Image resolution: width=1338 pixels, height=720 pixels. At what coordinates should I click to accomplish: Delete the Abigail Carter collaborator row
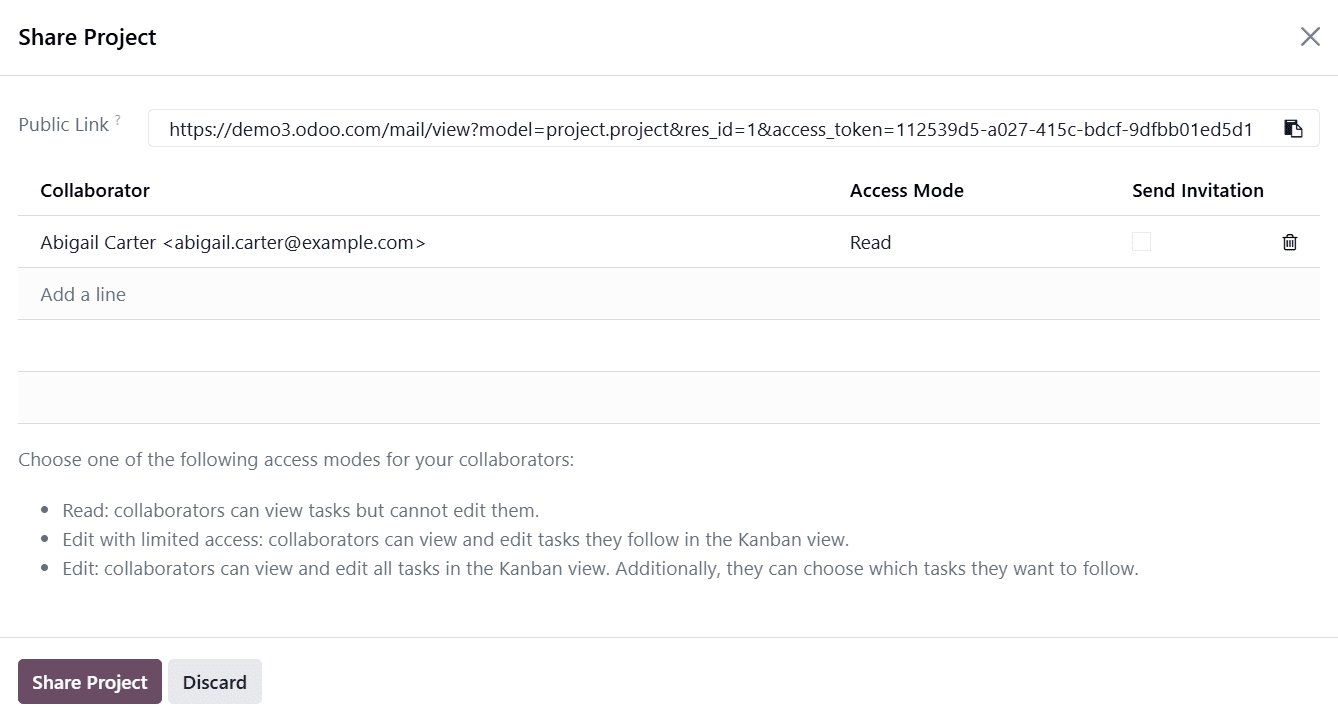pos(1290,242)
